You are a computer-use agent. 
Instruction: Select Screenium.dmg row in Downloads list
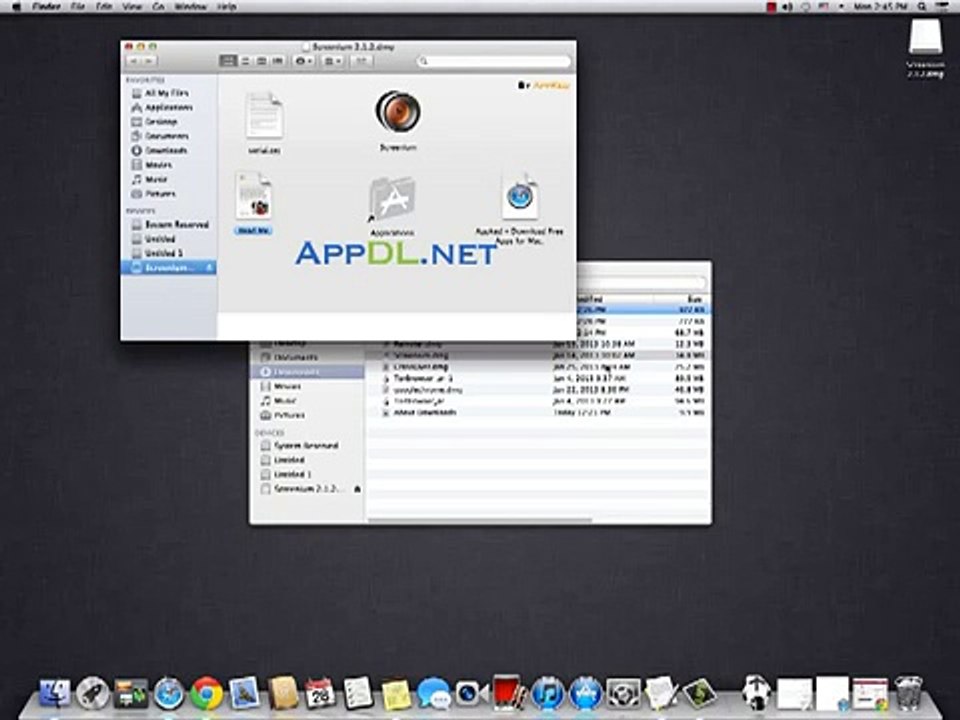tap(539, 355)
